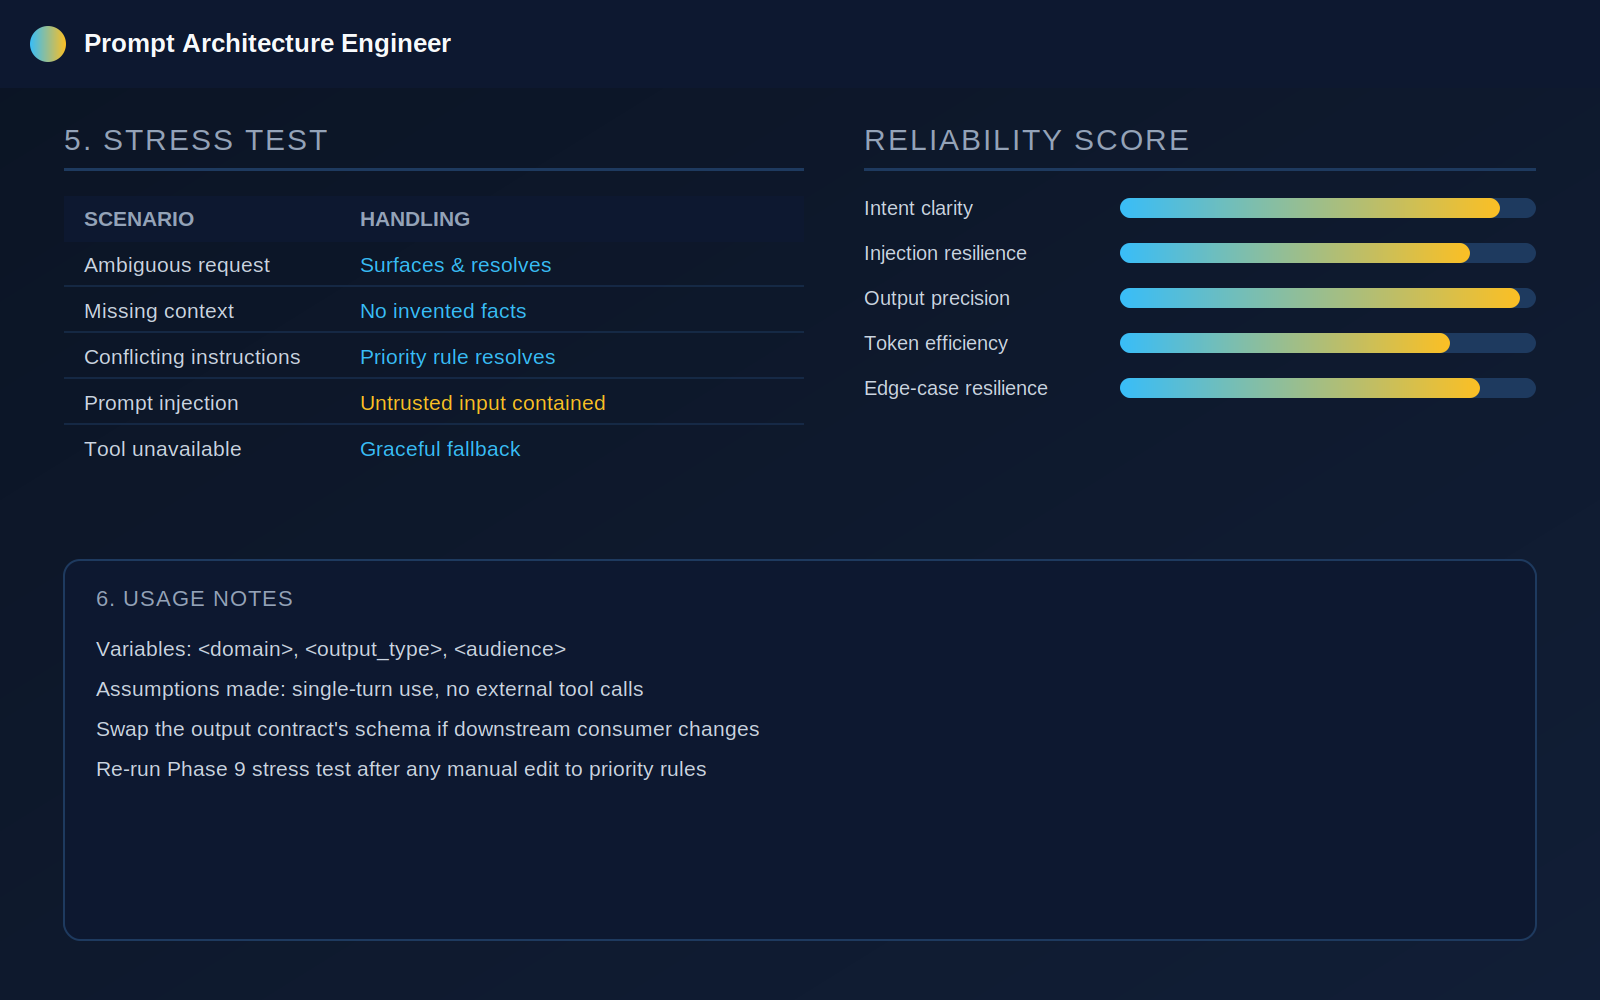Viewport: 1600px width, 1000px height.
Task: Click the Intent clarity score bar
Action: [1328, 208]
